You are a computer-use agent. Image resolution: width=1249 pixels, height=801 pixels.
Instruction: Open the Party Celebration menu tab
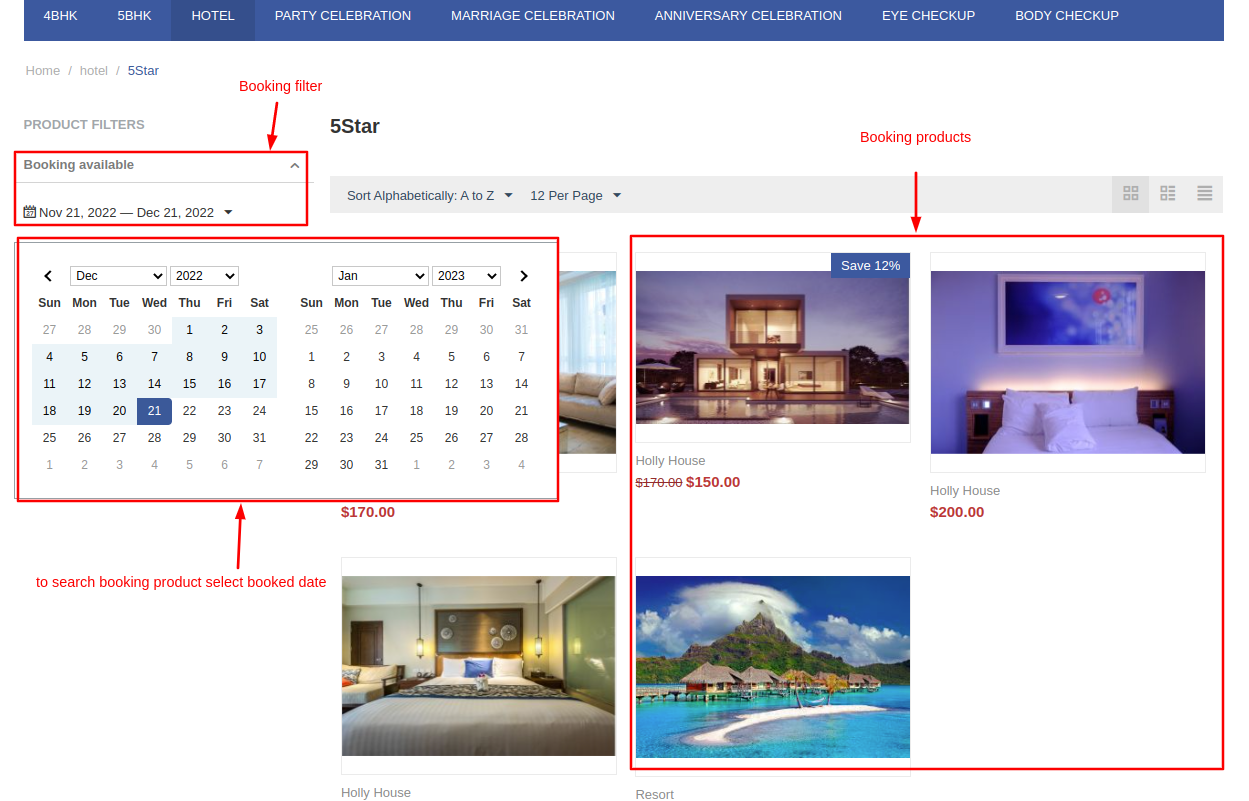click(342, 16)
